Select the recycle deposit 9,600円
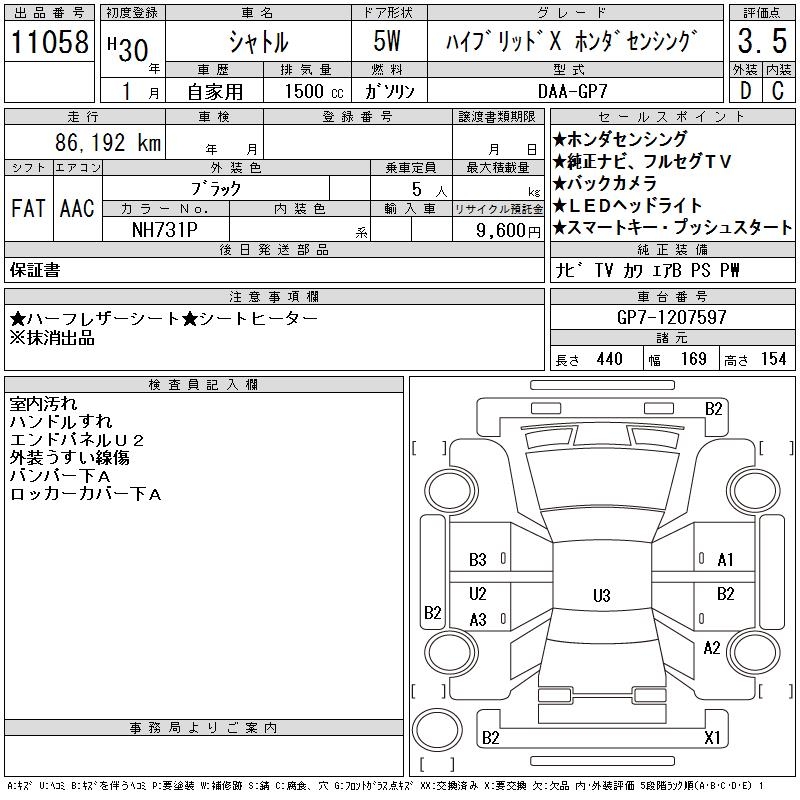Viewport: 800px width, 800px height. [x=508, y=231]
